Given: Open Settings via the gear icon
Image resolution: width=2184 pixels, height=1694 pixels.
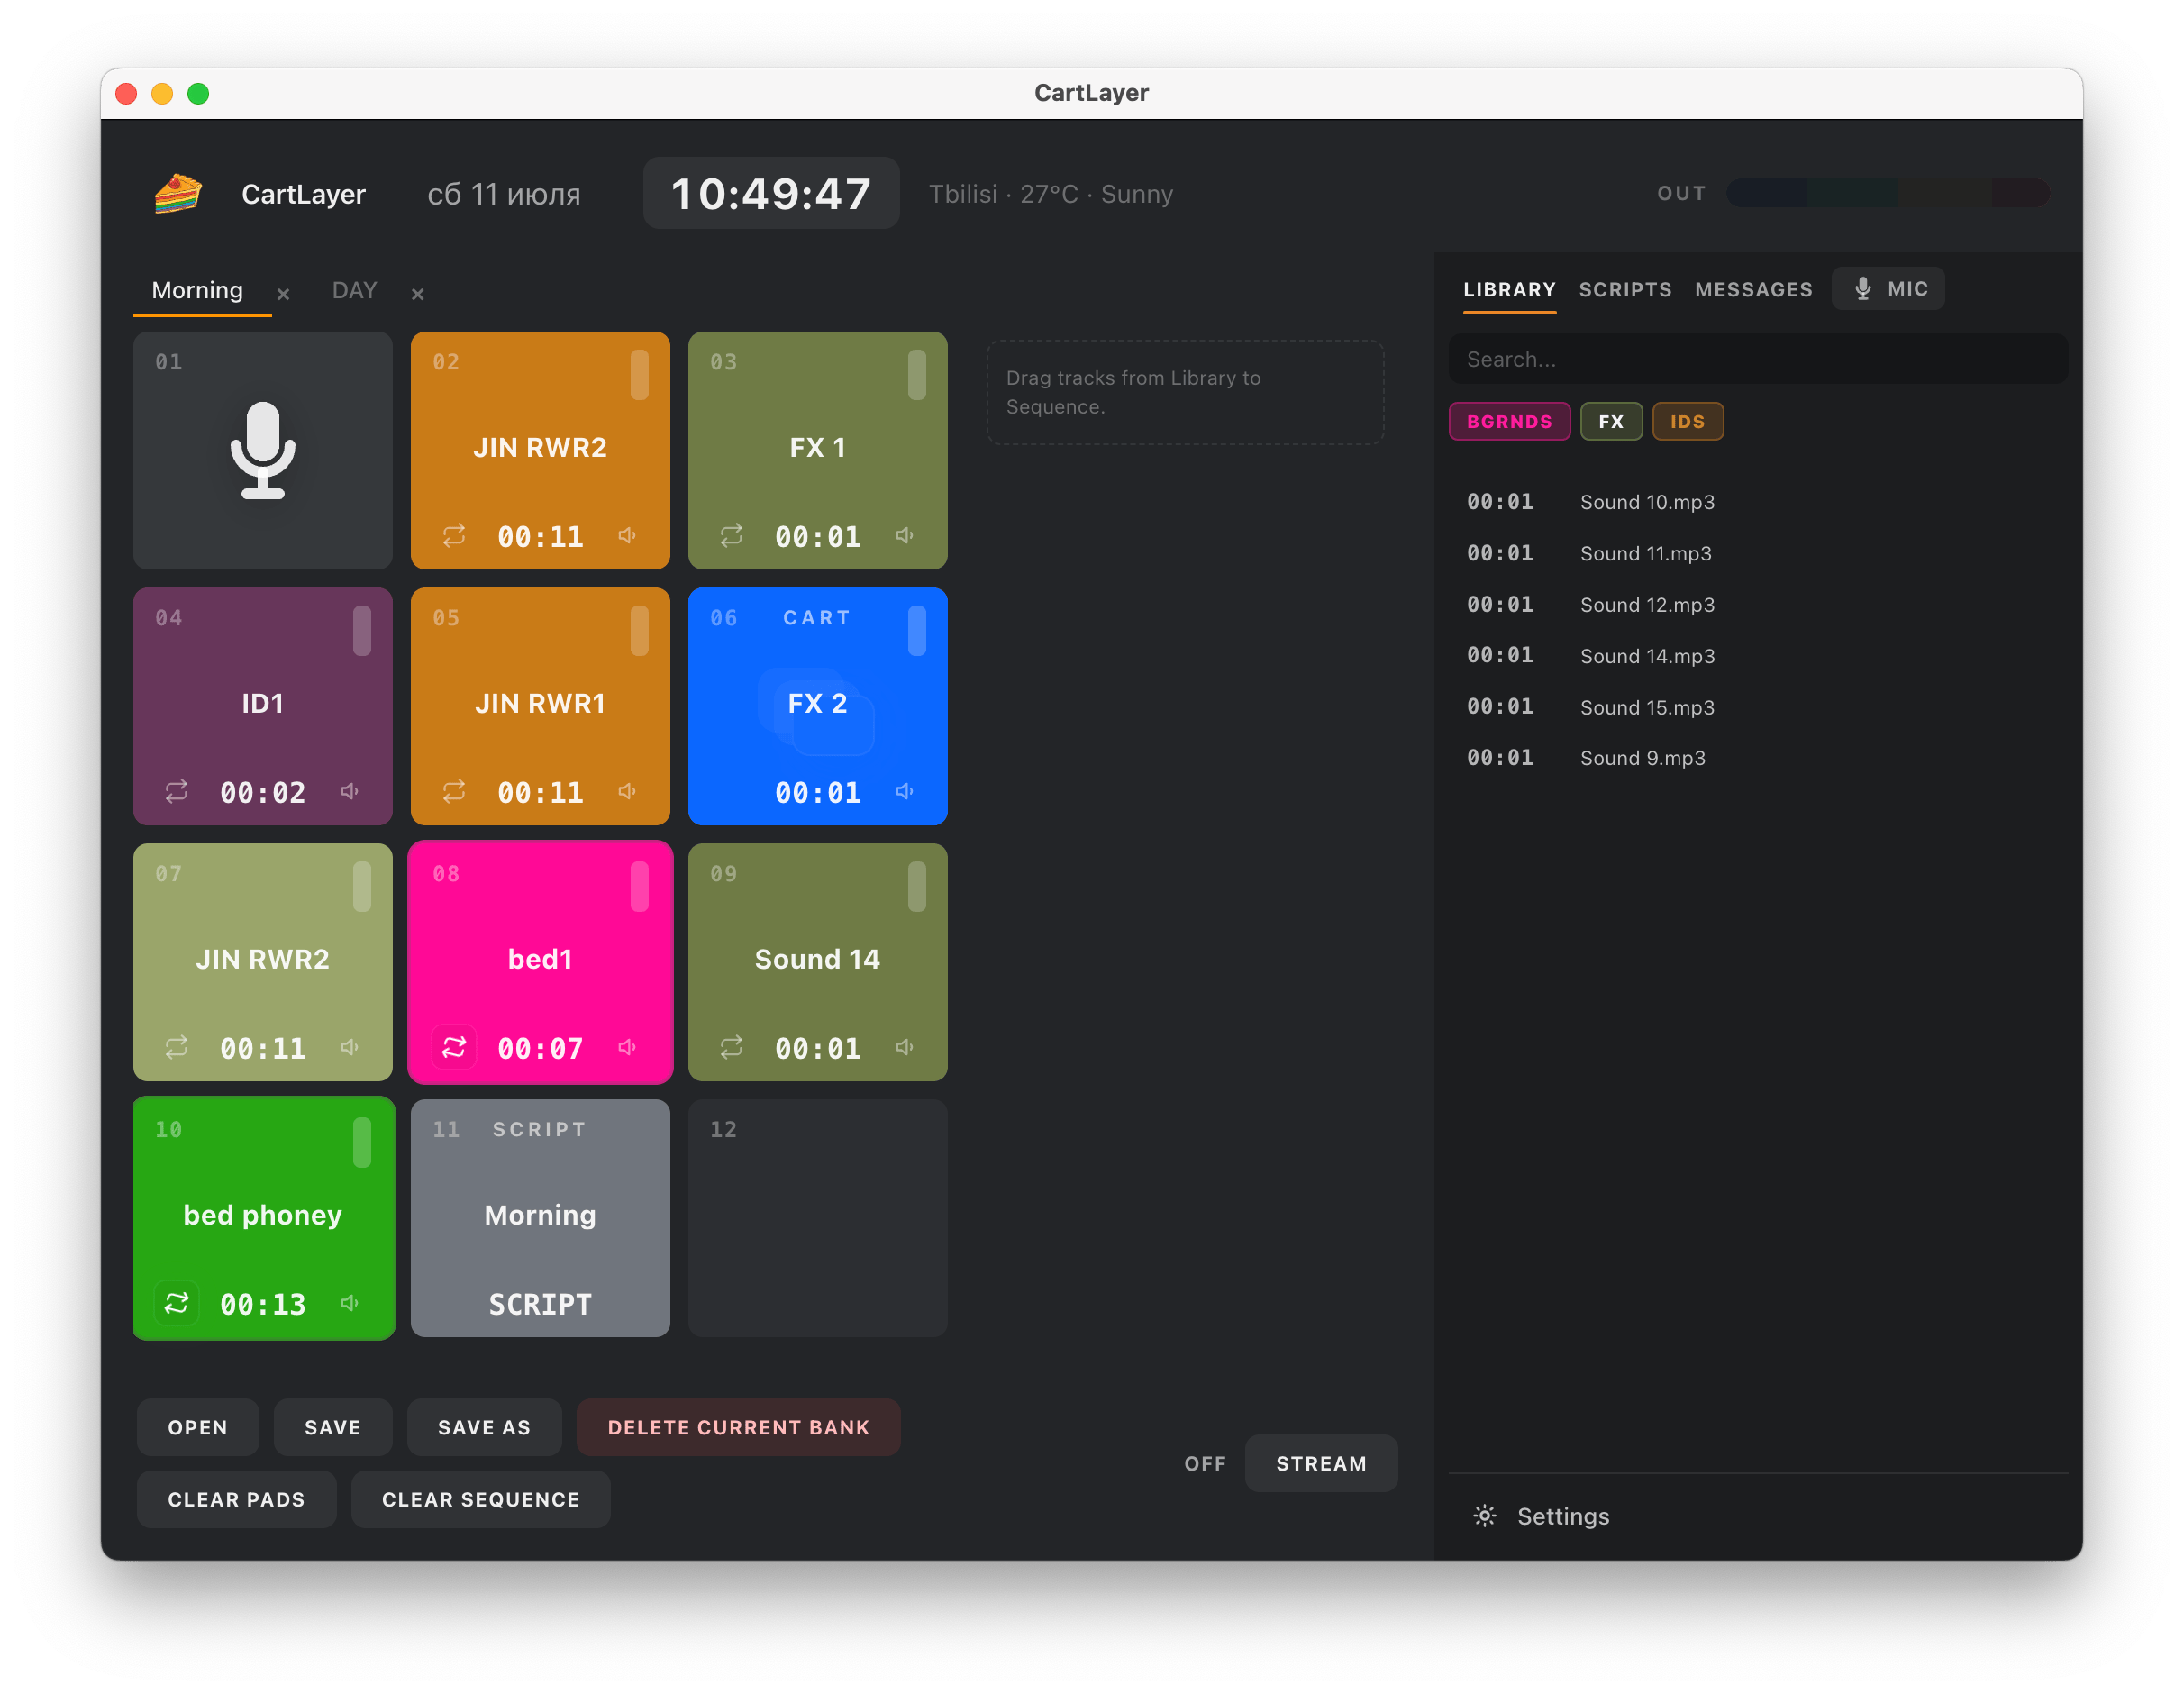Looking at the screenshot, I should click(1485, 1516).
